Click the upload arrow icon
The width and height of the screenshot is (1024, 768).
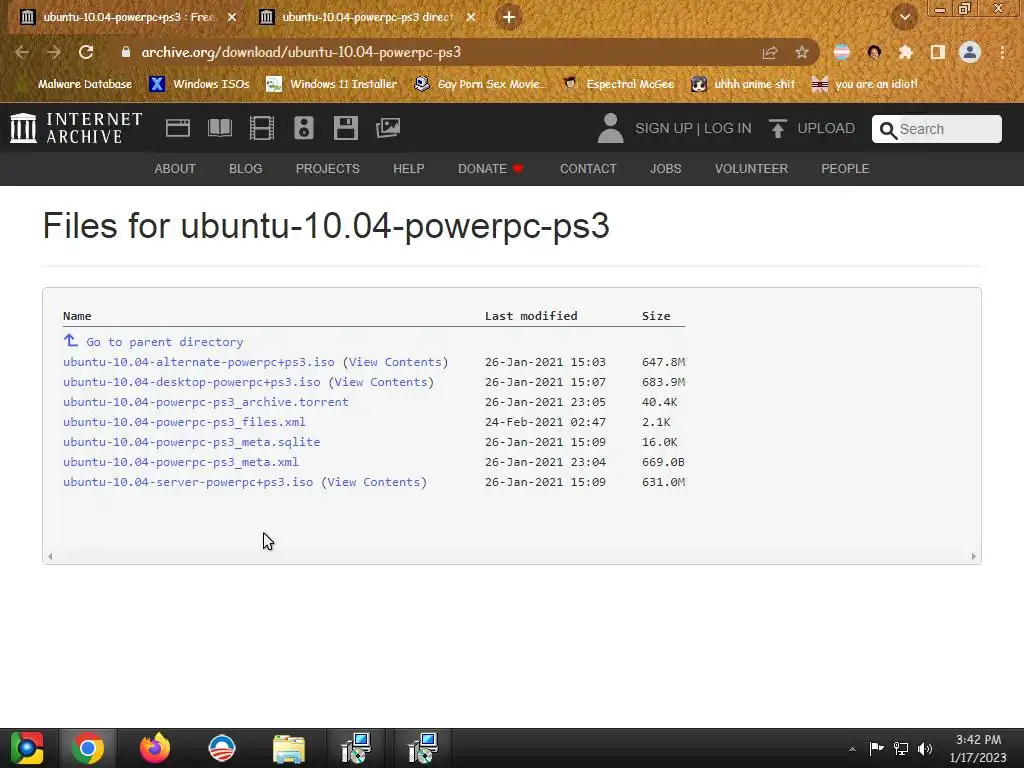(777, 128)
